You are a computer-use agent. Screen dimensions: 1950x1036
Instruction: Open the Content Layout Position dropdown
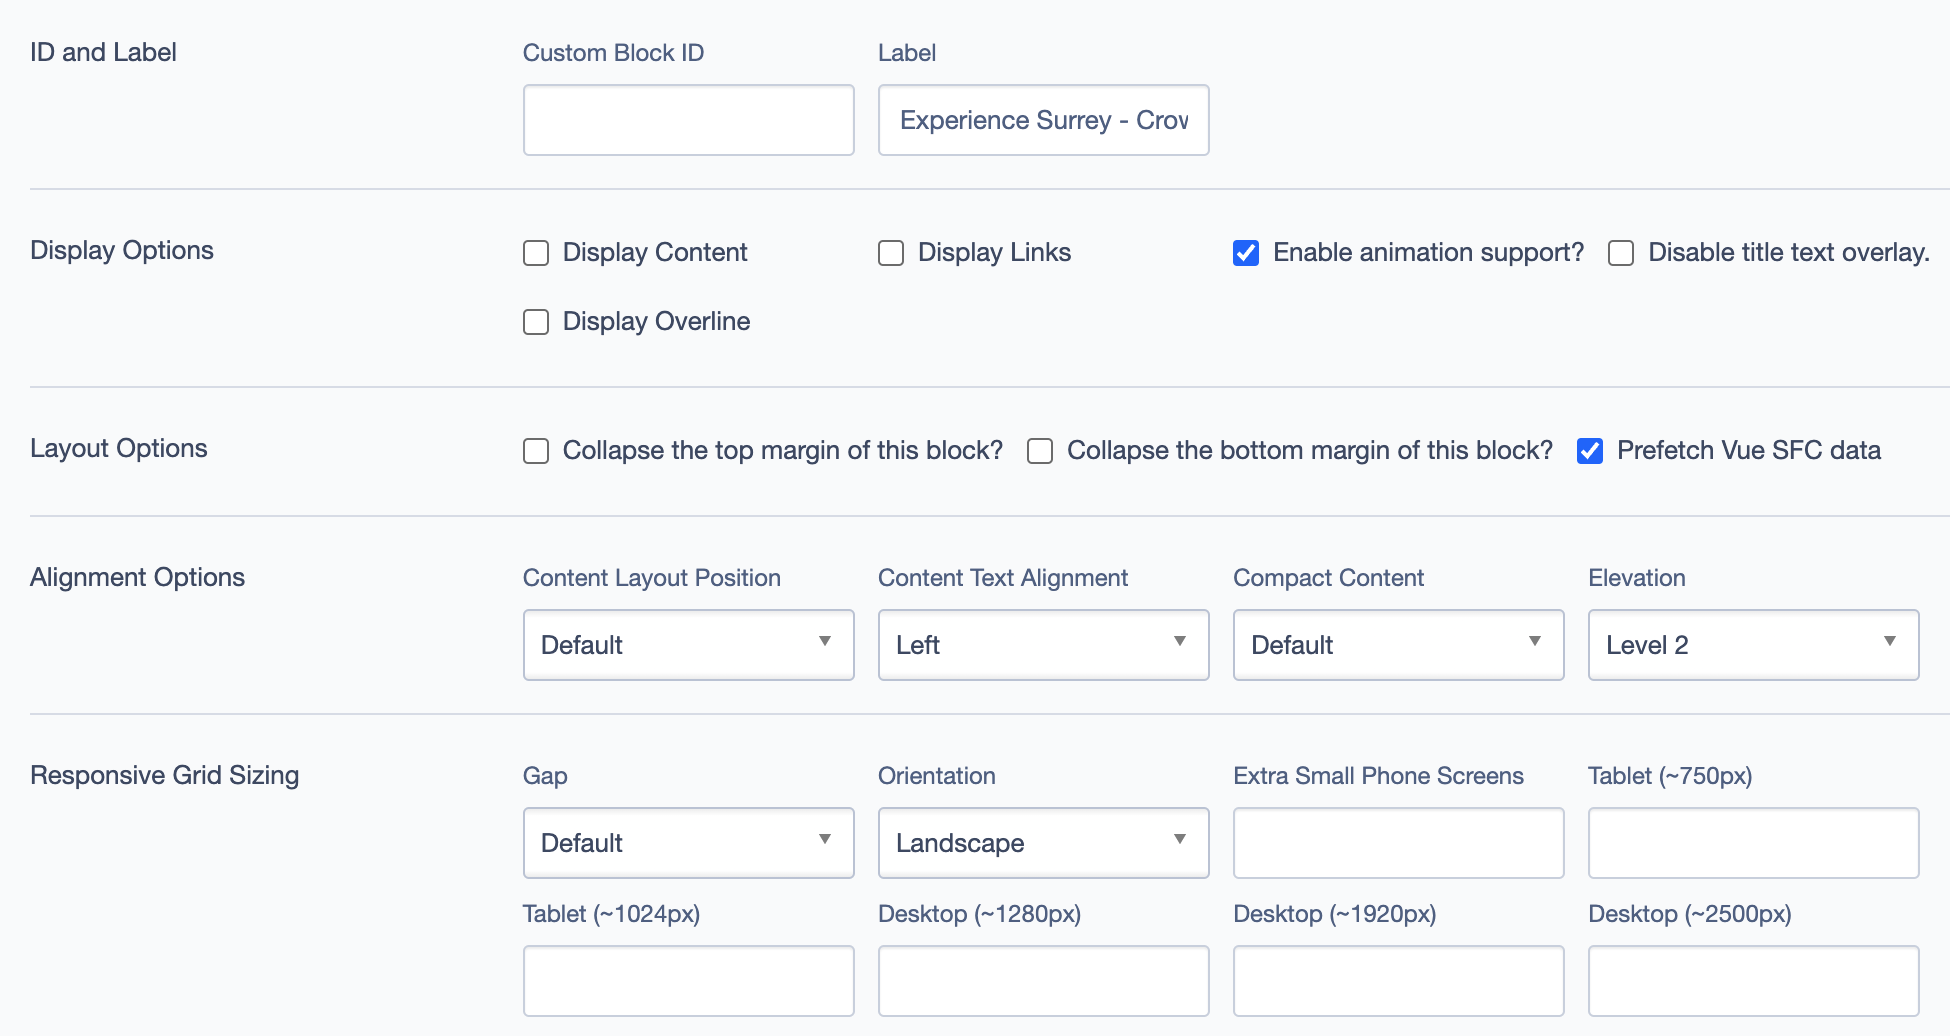click(x=688, y=645)
